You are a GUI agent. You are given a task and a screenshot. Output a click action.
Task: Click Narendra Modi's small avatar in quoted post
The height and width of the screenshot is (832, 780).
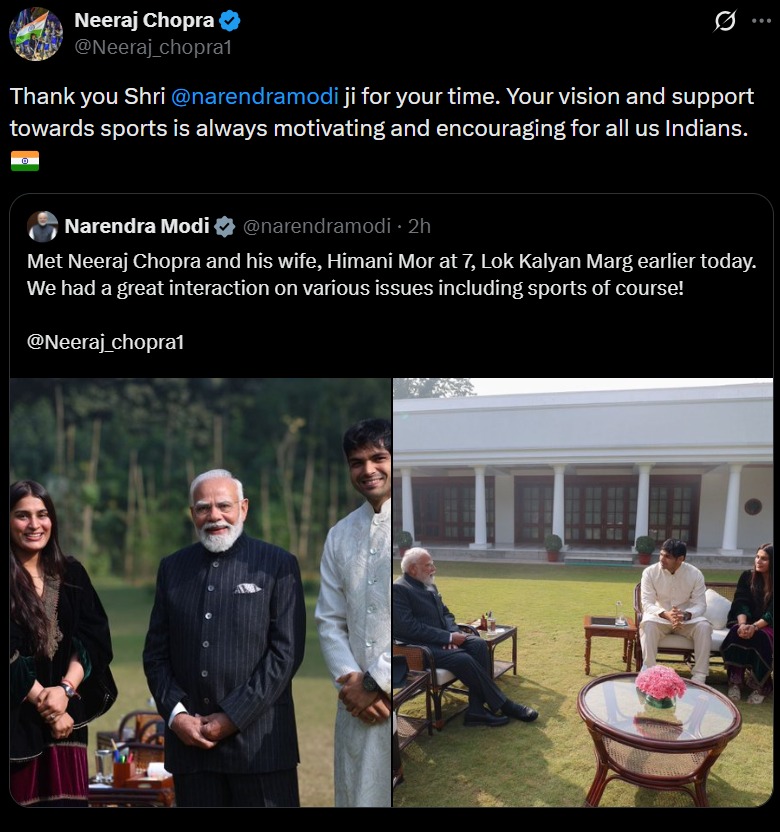(x=43, y=226)
